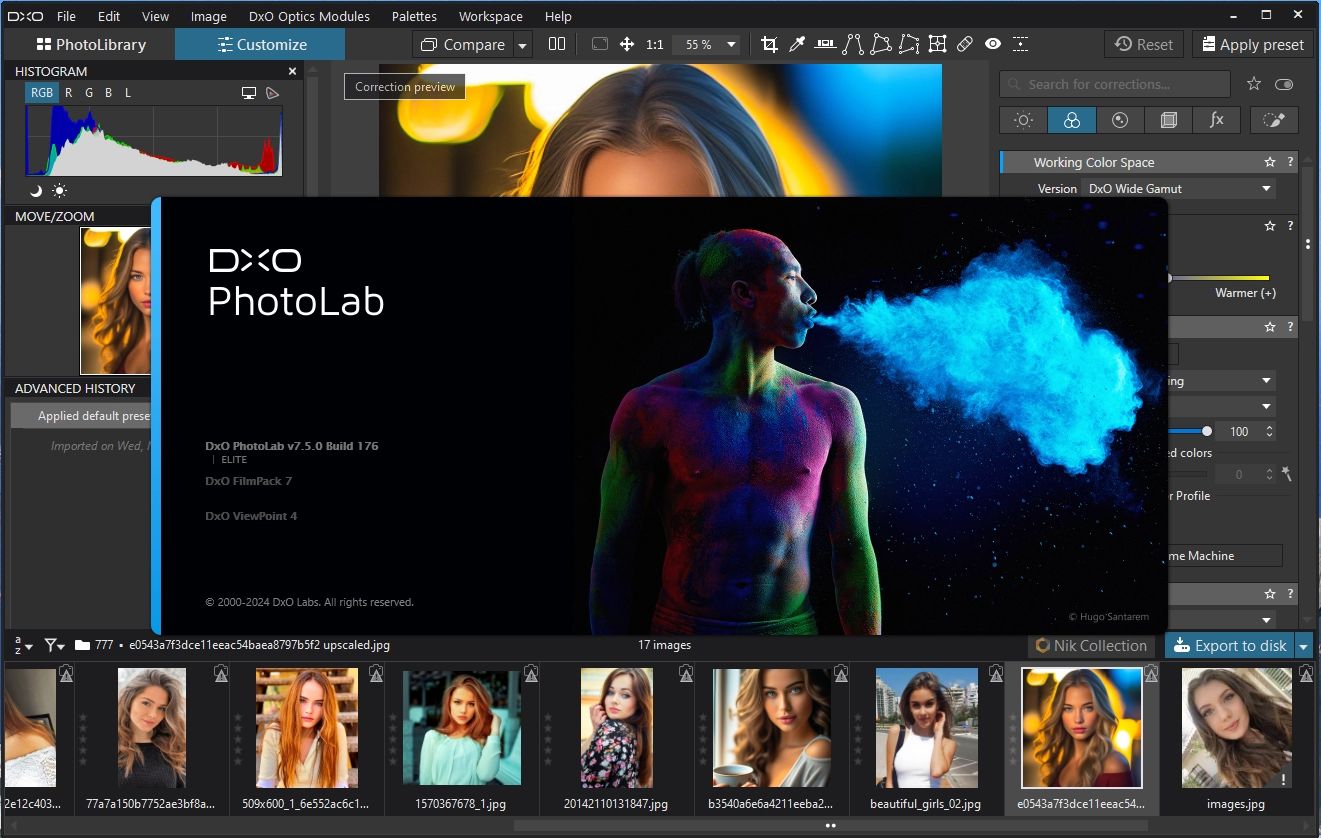Switch to the PhotoLibrary tab
Screen dimensions: 1321x838
click(x=90, y=44)
